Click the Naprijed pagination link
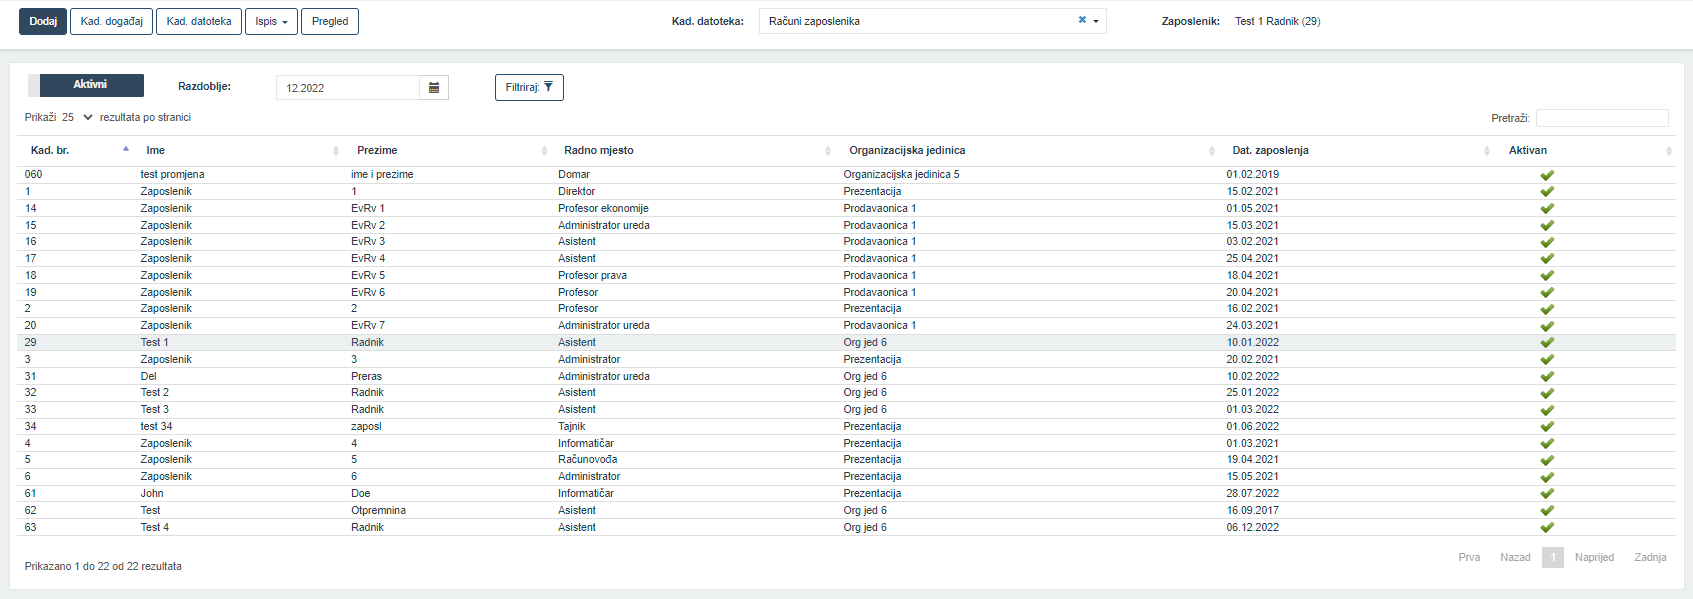This screenshot has width=1693, height=599. (x=1594, y=557)
